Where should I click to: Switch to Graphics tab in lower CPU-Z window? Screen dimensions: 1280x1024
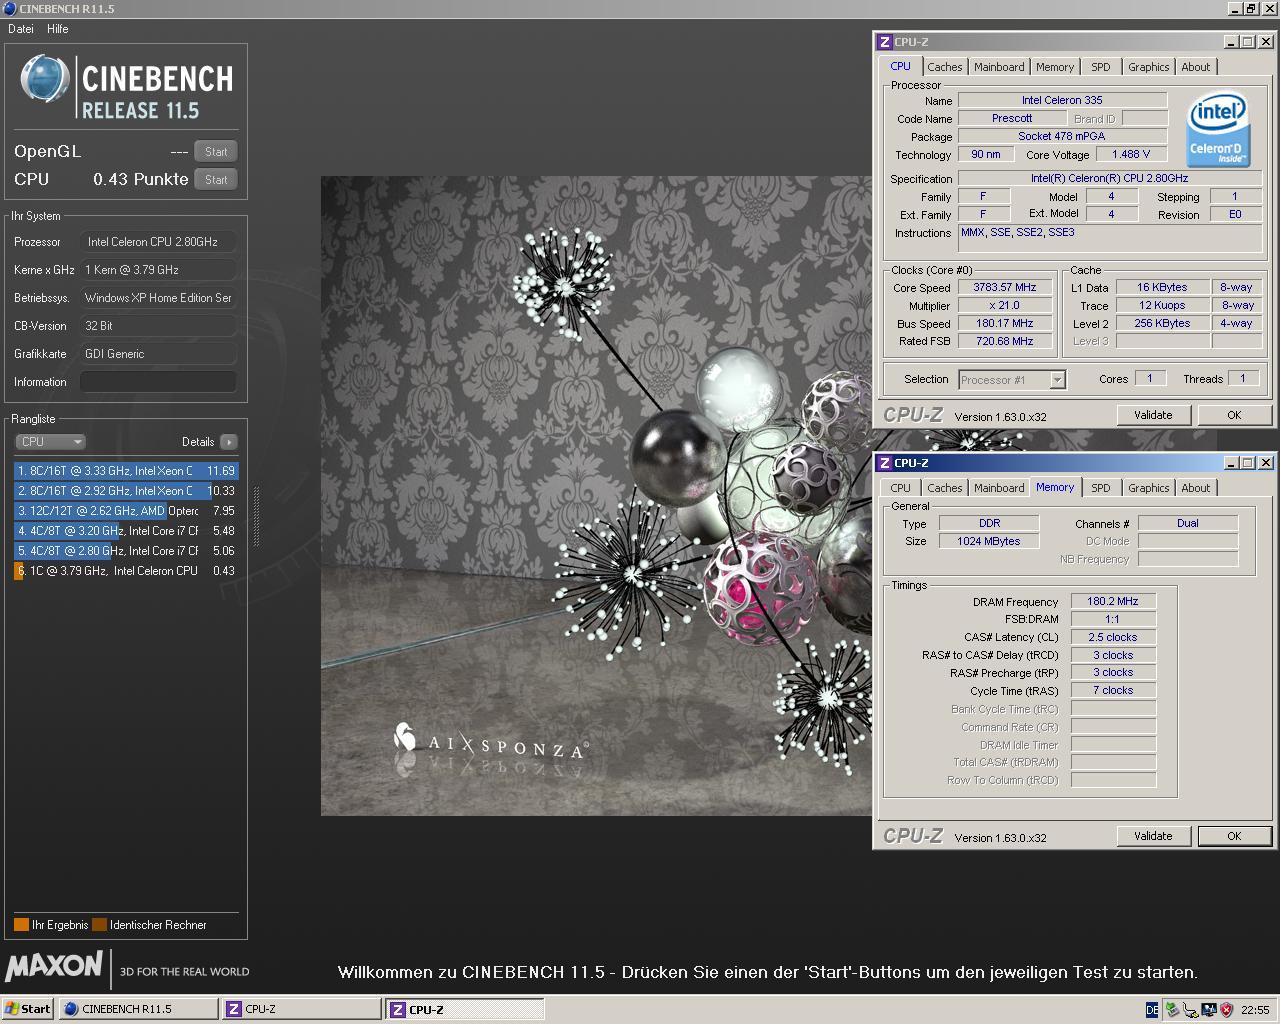(x=1149, y=488)
